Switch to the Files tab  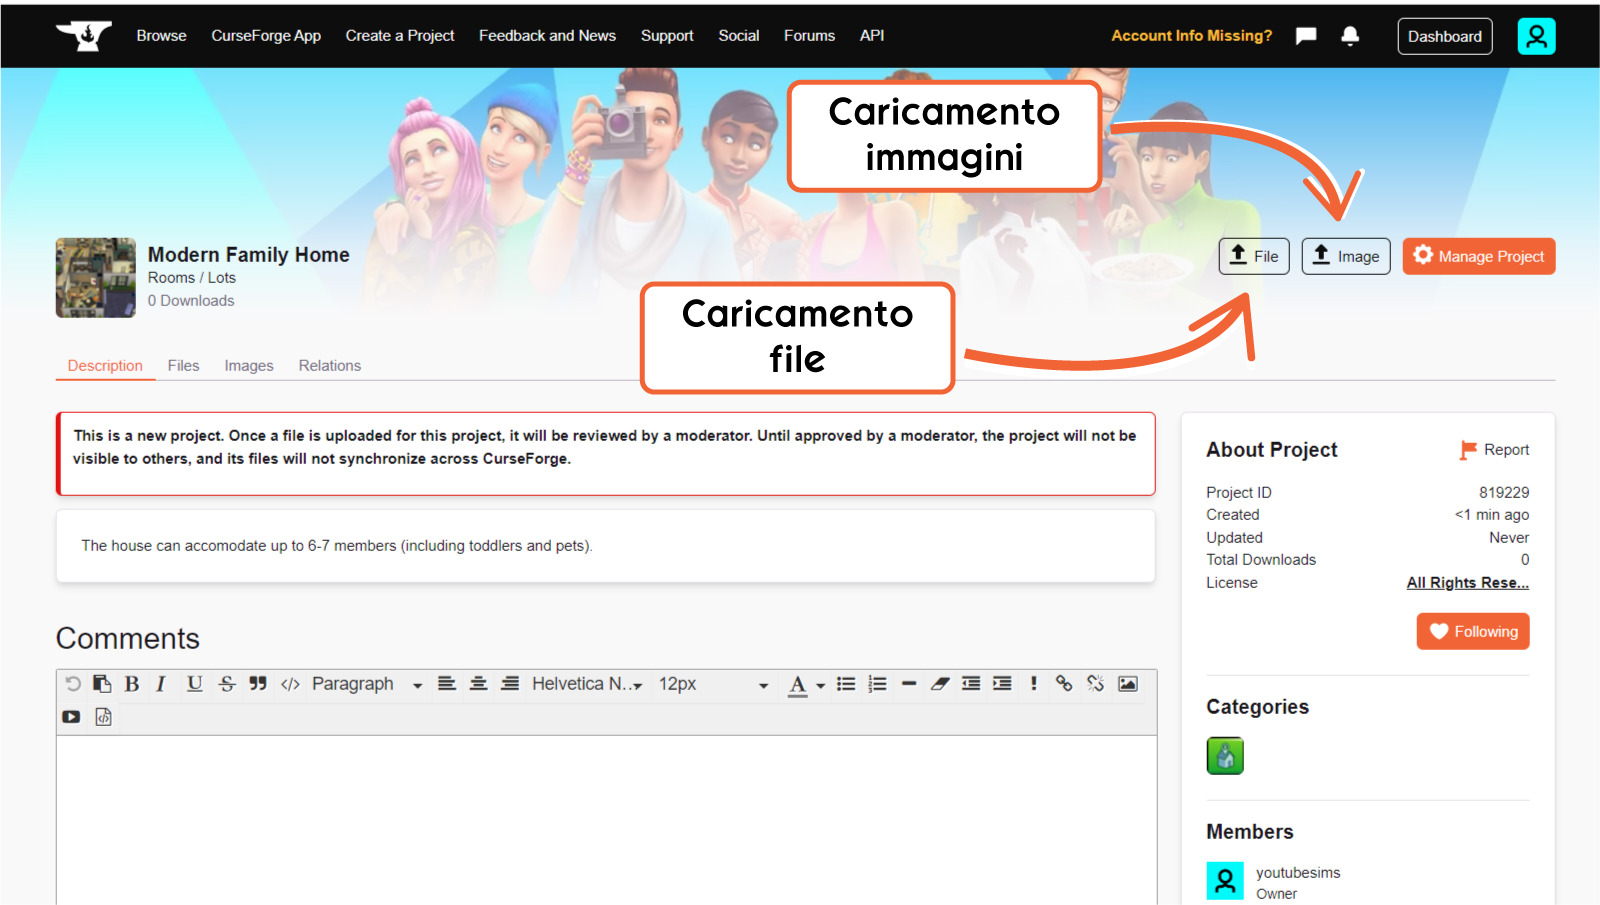pyautogui.click(x=183, y=366)
